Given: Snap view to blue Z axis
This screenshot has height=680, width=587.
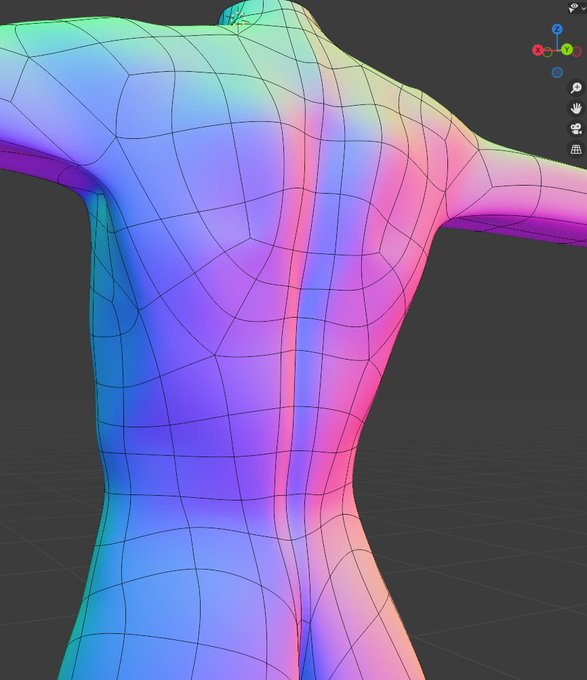Looking at the screenshot, I should (557, 29).
